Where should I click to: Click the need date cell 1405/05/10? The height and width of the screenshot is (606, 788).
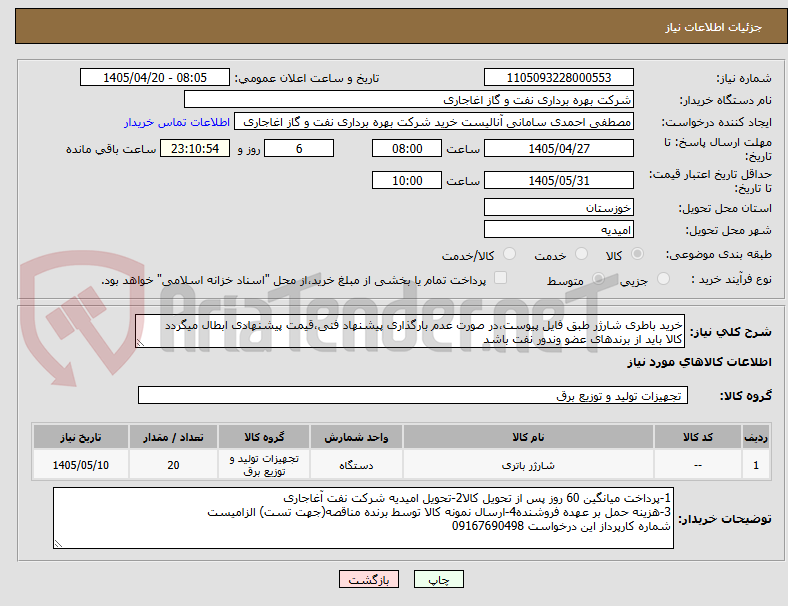coord(80,465)
